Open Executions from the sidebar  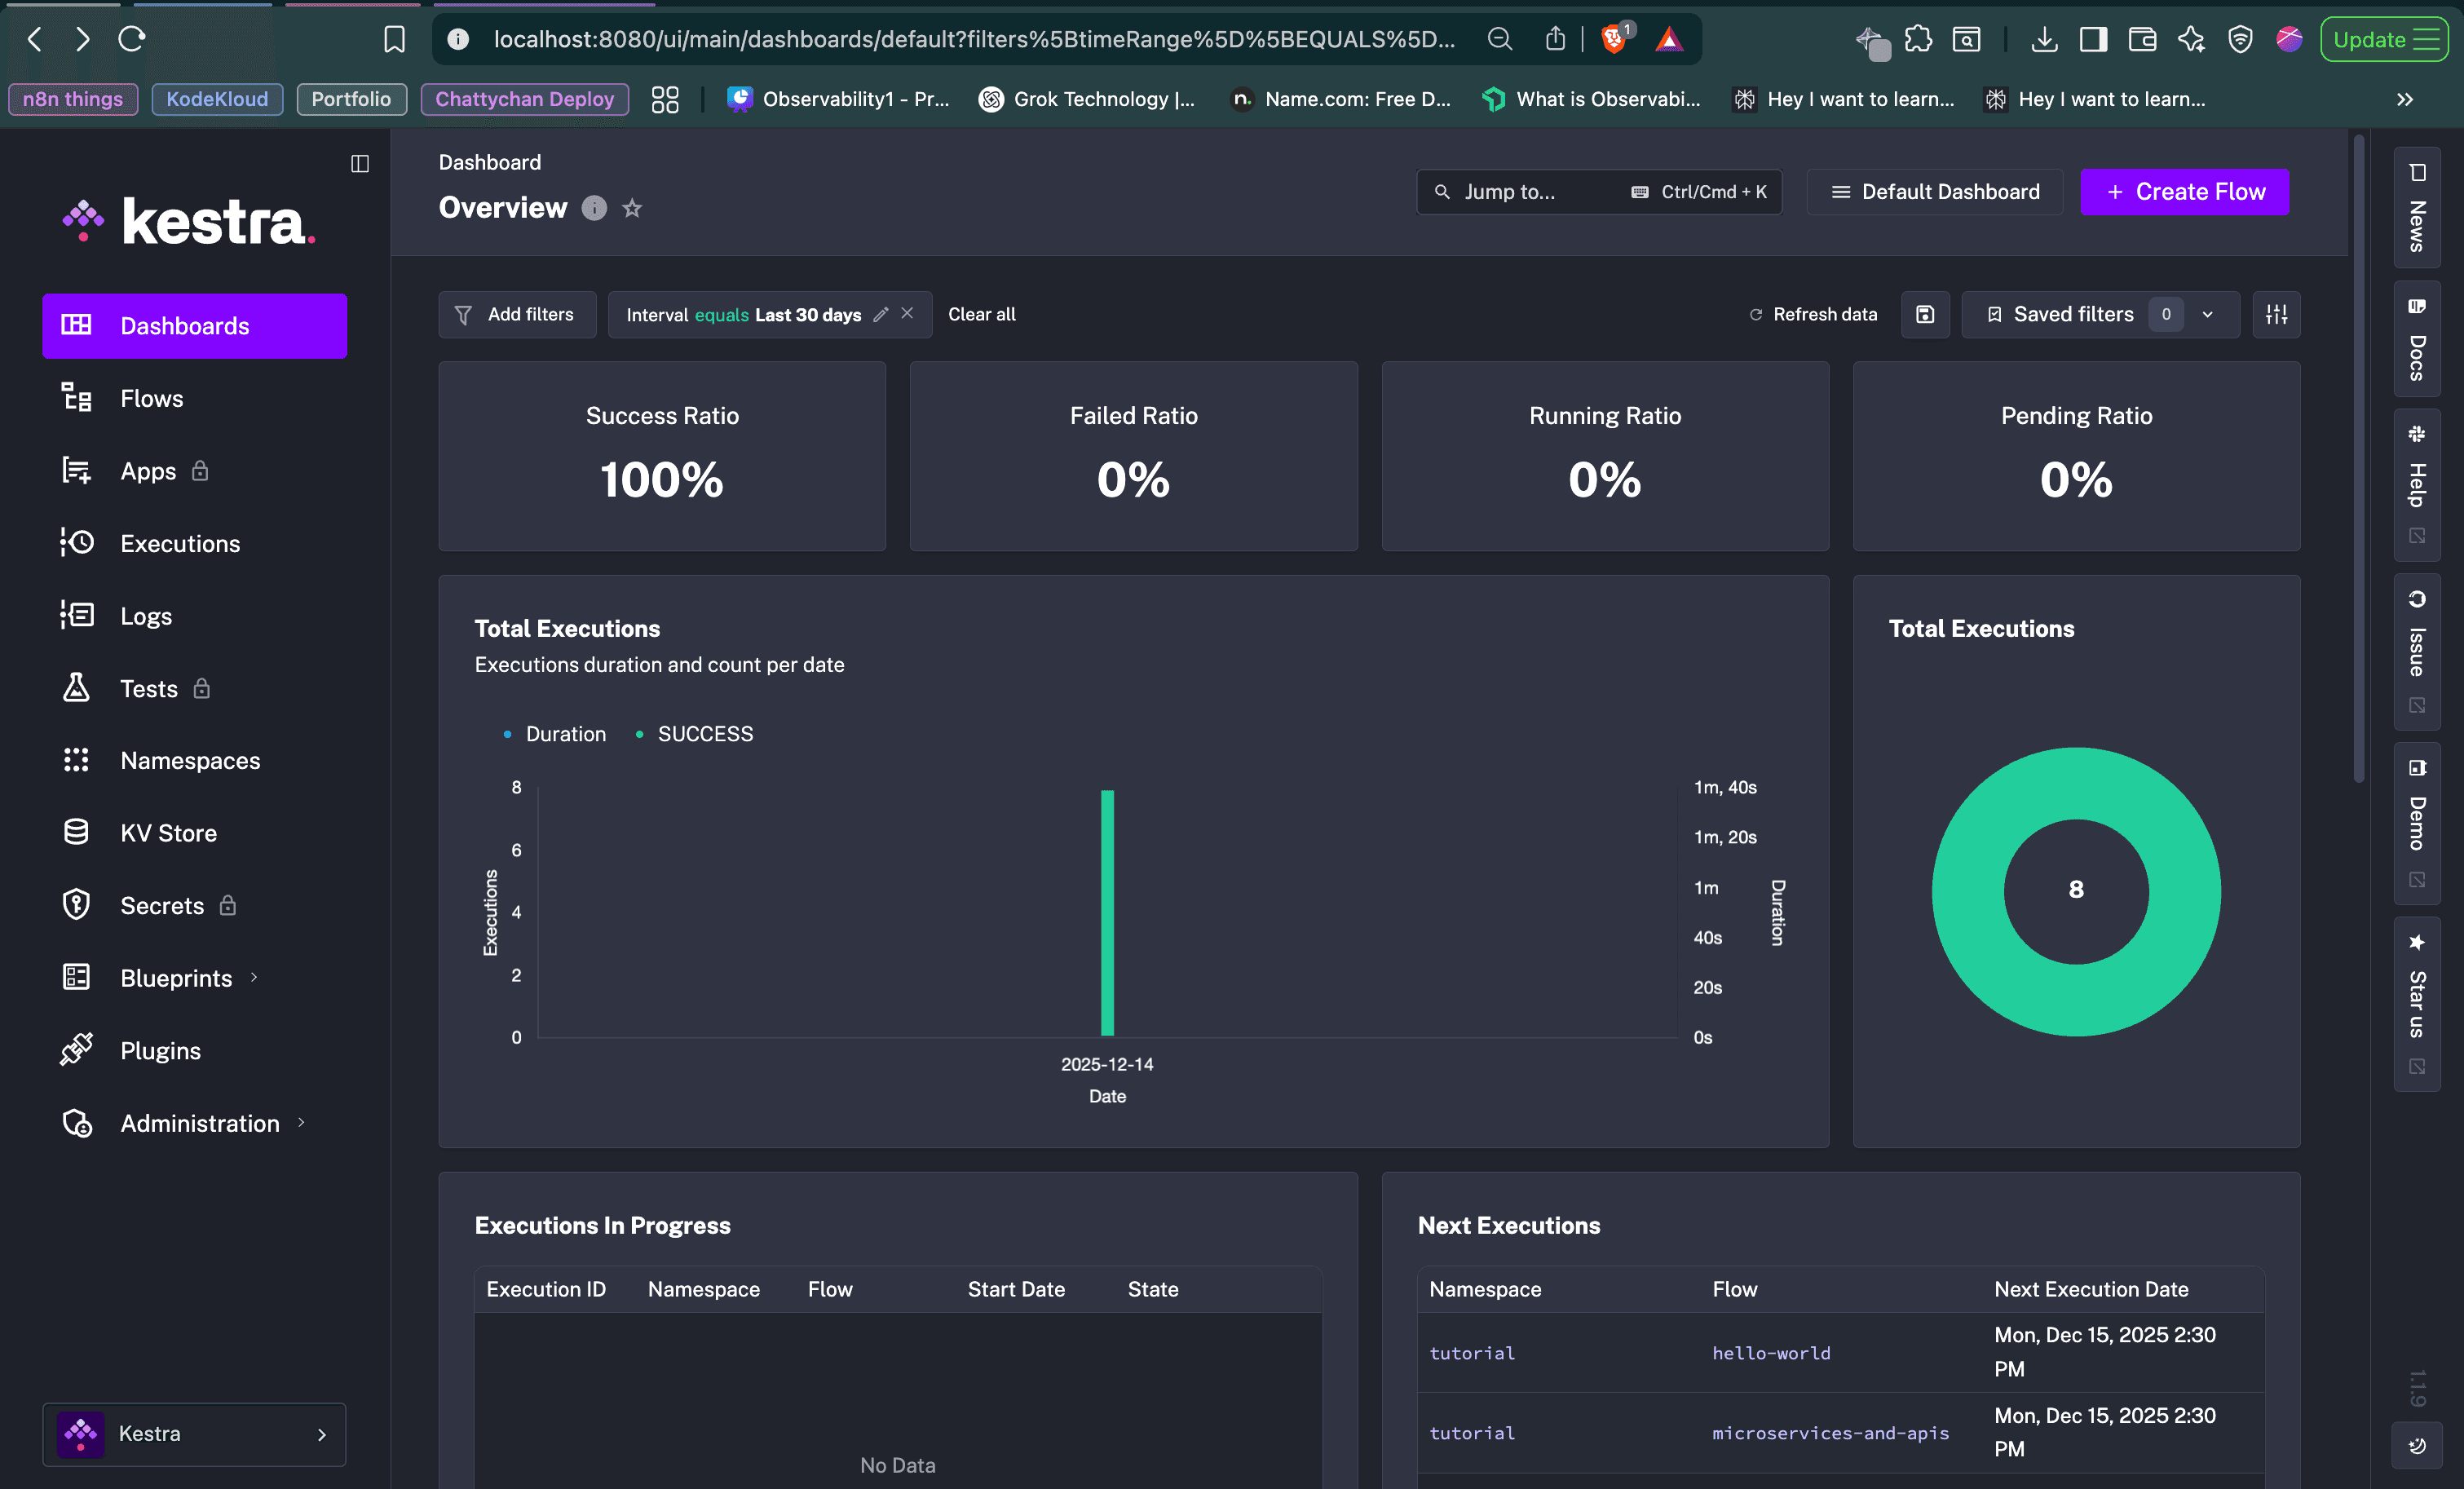[180, 543]
